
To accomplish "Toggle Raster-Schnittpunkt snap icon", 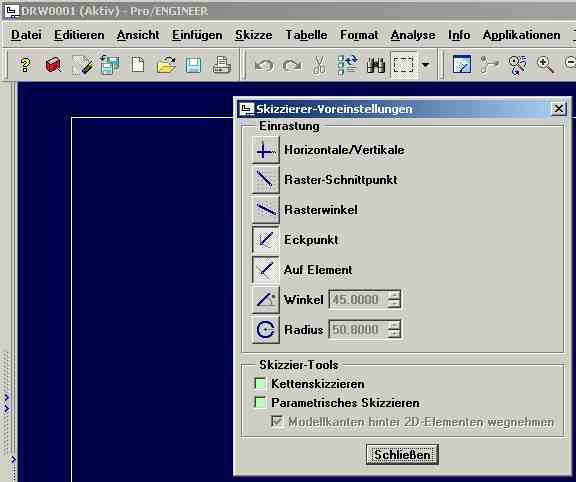I will 266,180.
